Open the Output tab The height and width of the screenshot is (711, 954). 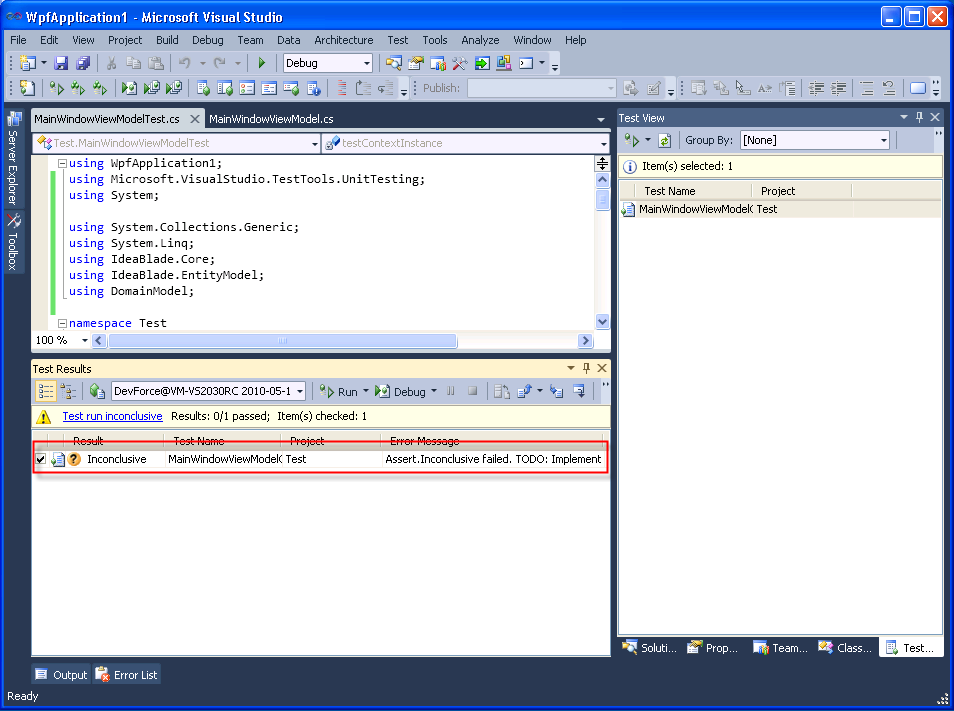pos(61,675)
